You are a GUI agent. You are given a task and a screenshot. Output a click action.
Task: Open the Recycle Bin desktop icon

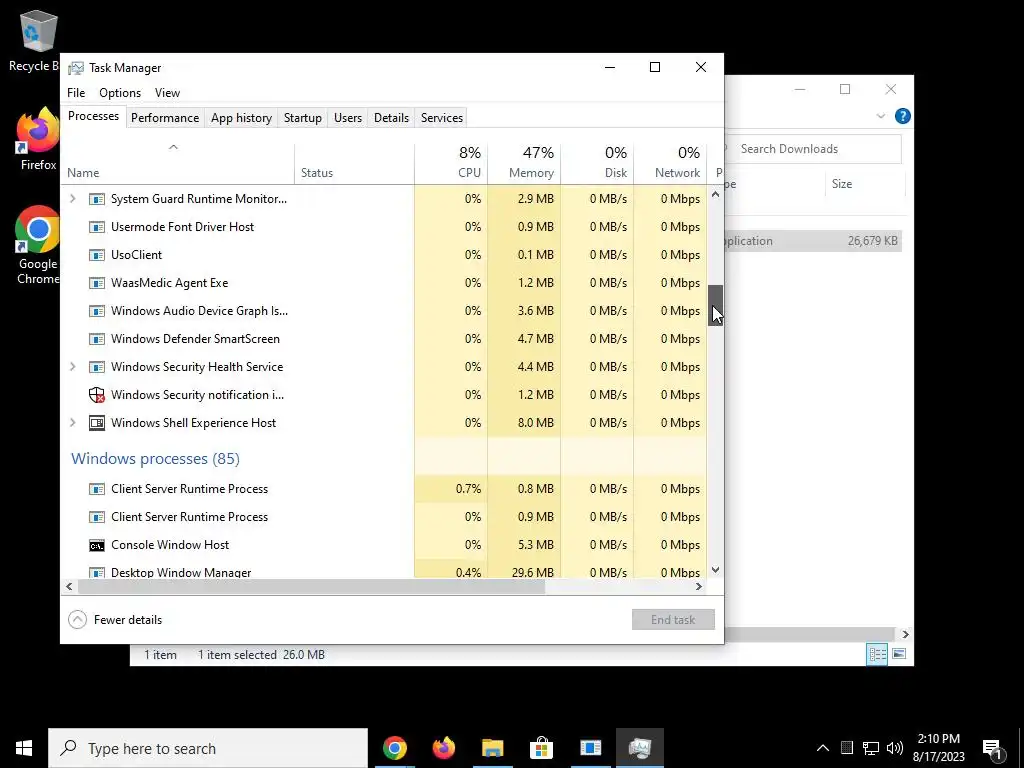tap(38, 40)
